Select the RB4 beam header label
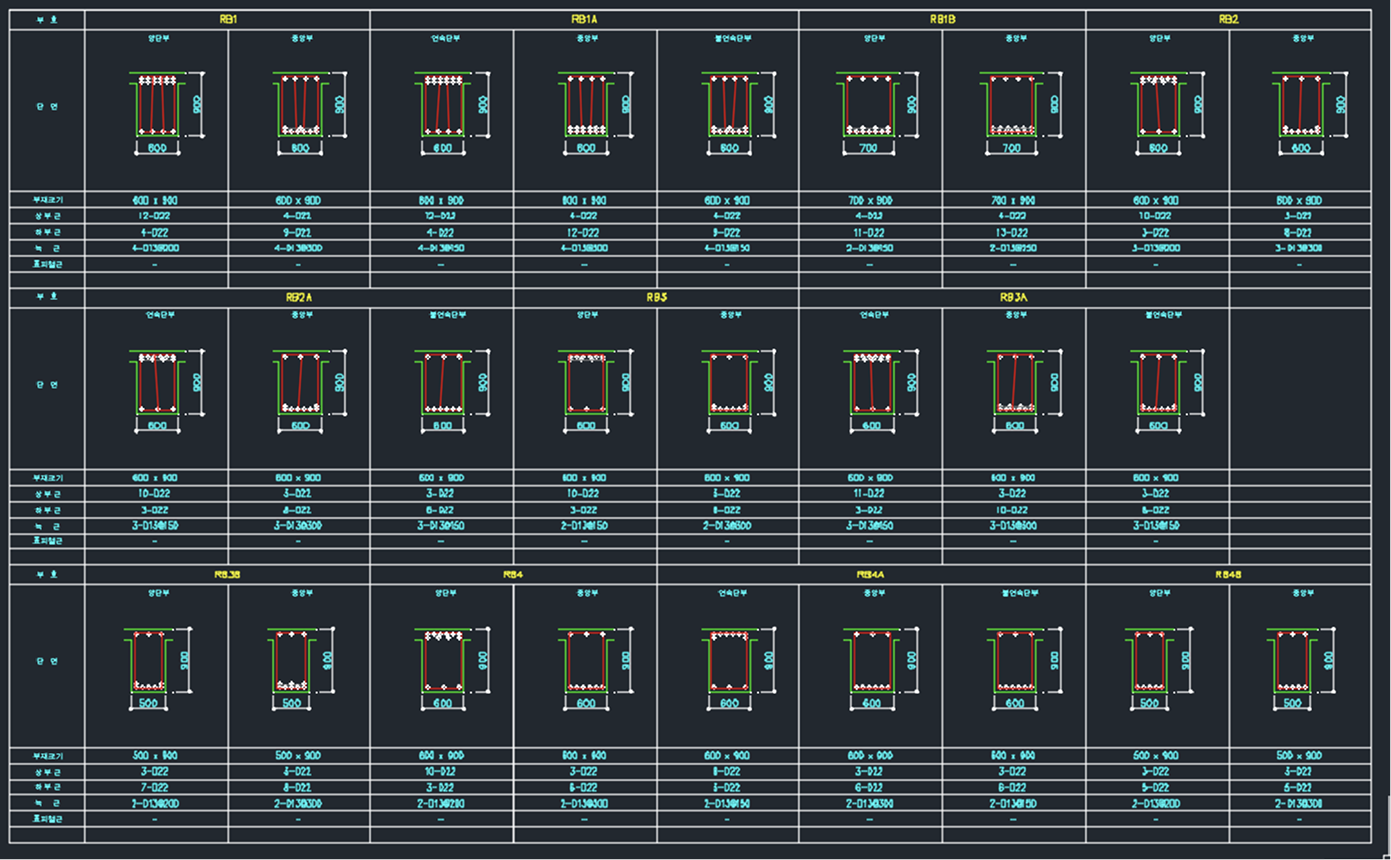 (x=513, y=575)
